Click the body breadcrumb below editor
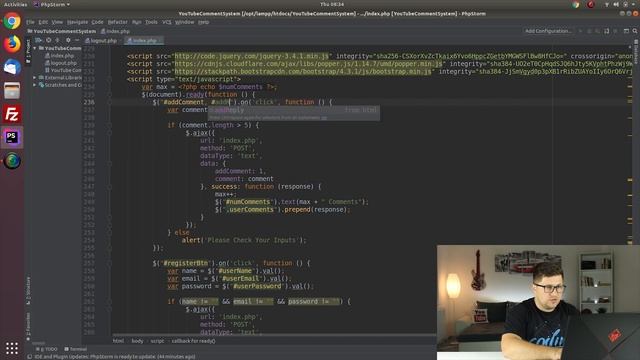Viewport: 640px width, 360px height. [137, 341]
